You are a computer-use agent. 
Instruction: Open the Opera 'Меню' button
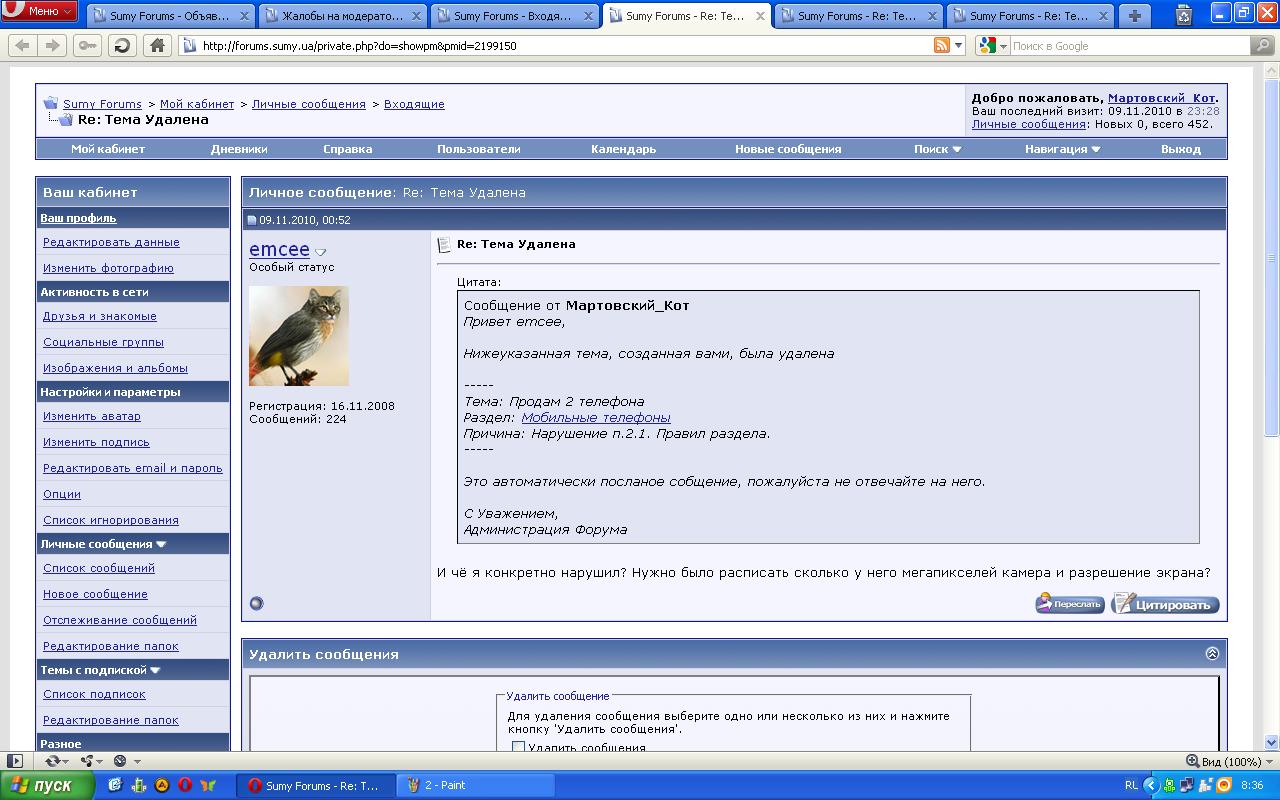(x=40, y=11)
